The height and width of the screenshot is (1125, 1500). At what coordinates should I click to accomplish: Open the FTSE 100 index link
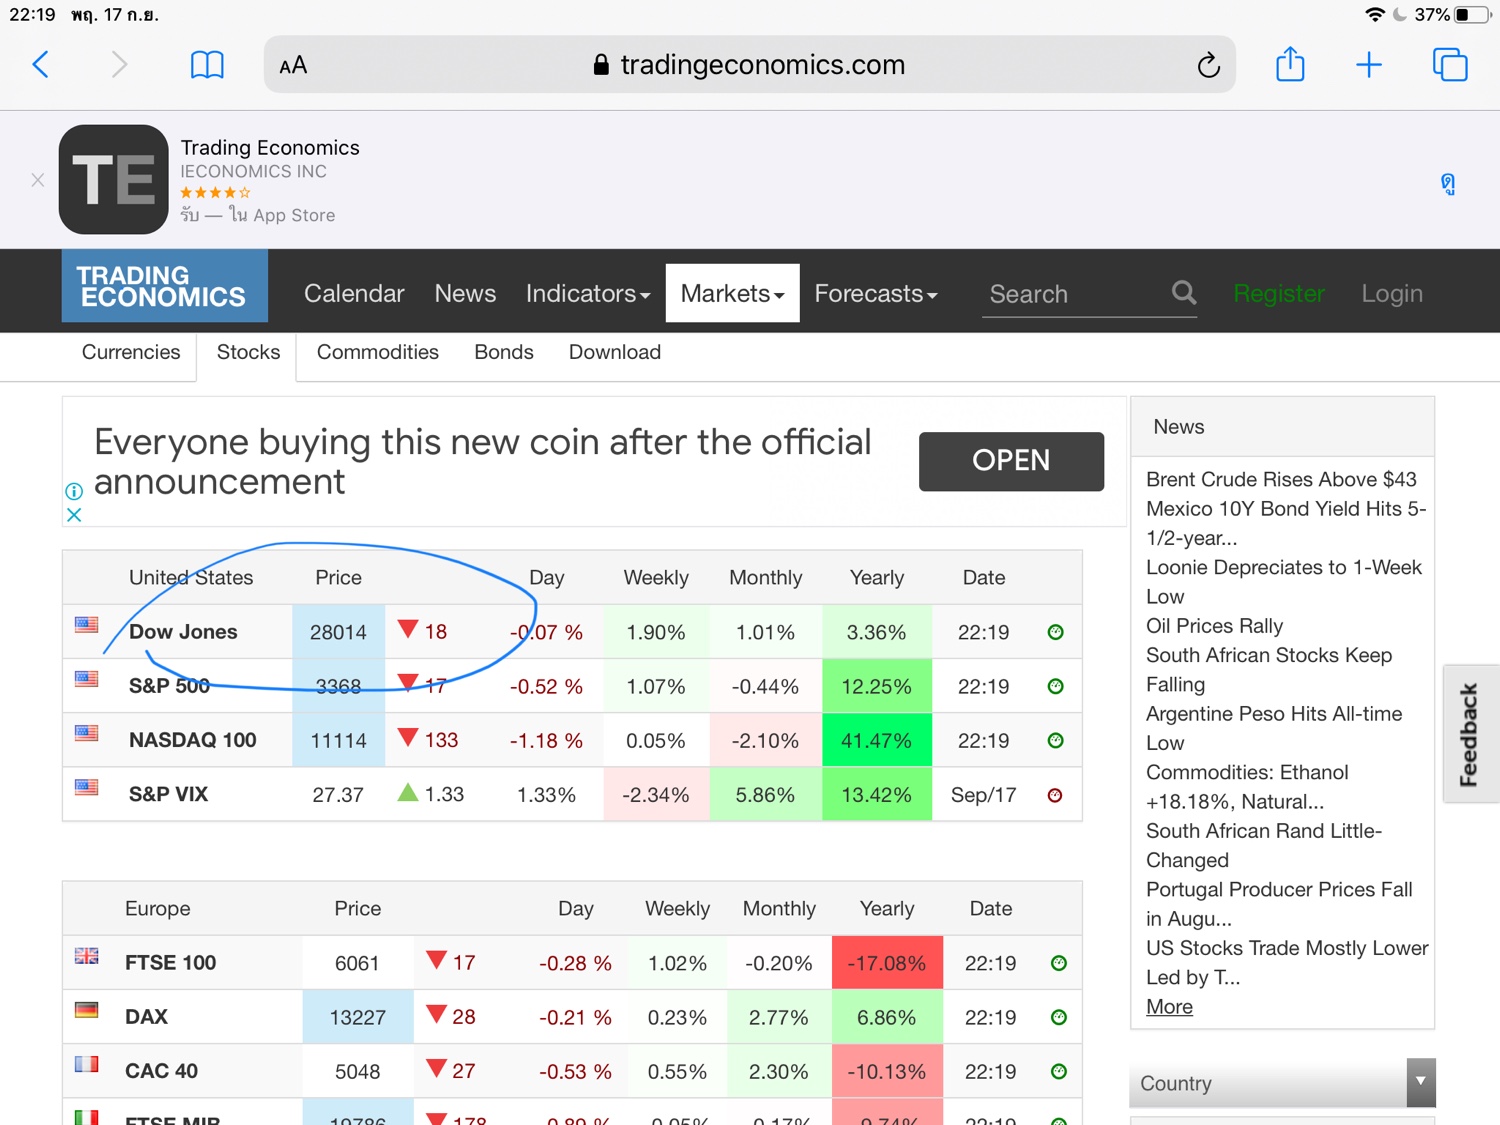point(170,963)
